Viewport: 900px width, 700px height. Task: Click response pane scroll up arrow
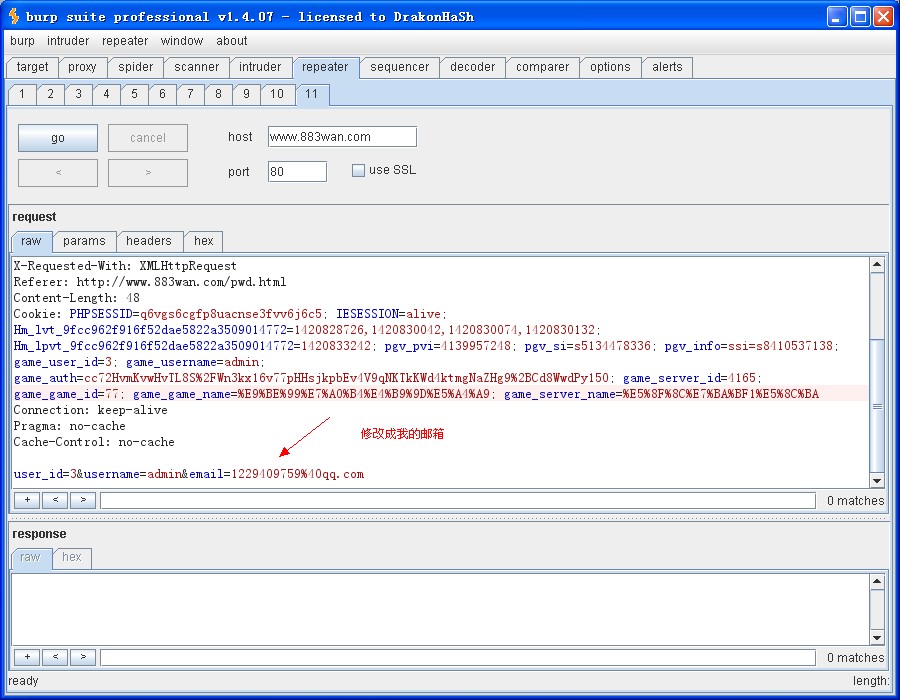pyautogui.click(x=877, y=581)
